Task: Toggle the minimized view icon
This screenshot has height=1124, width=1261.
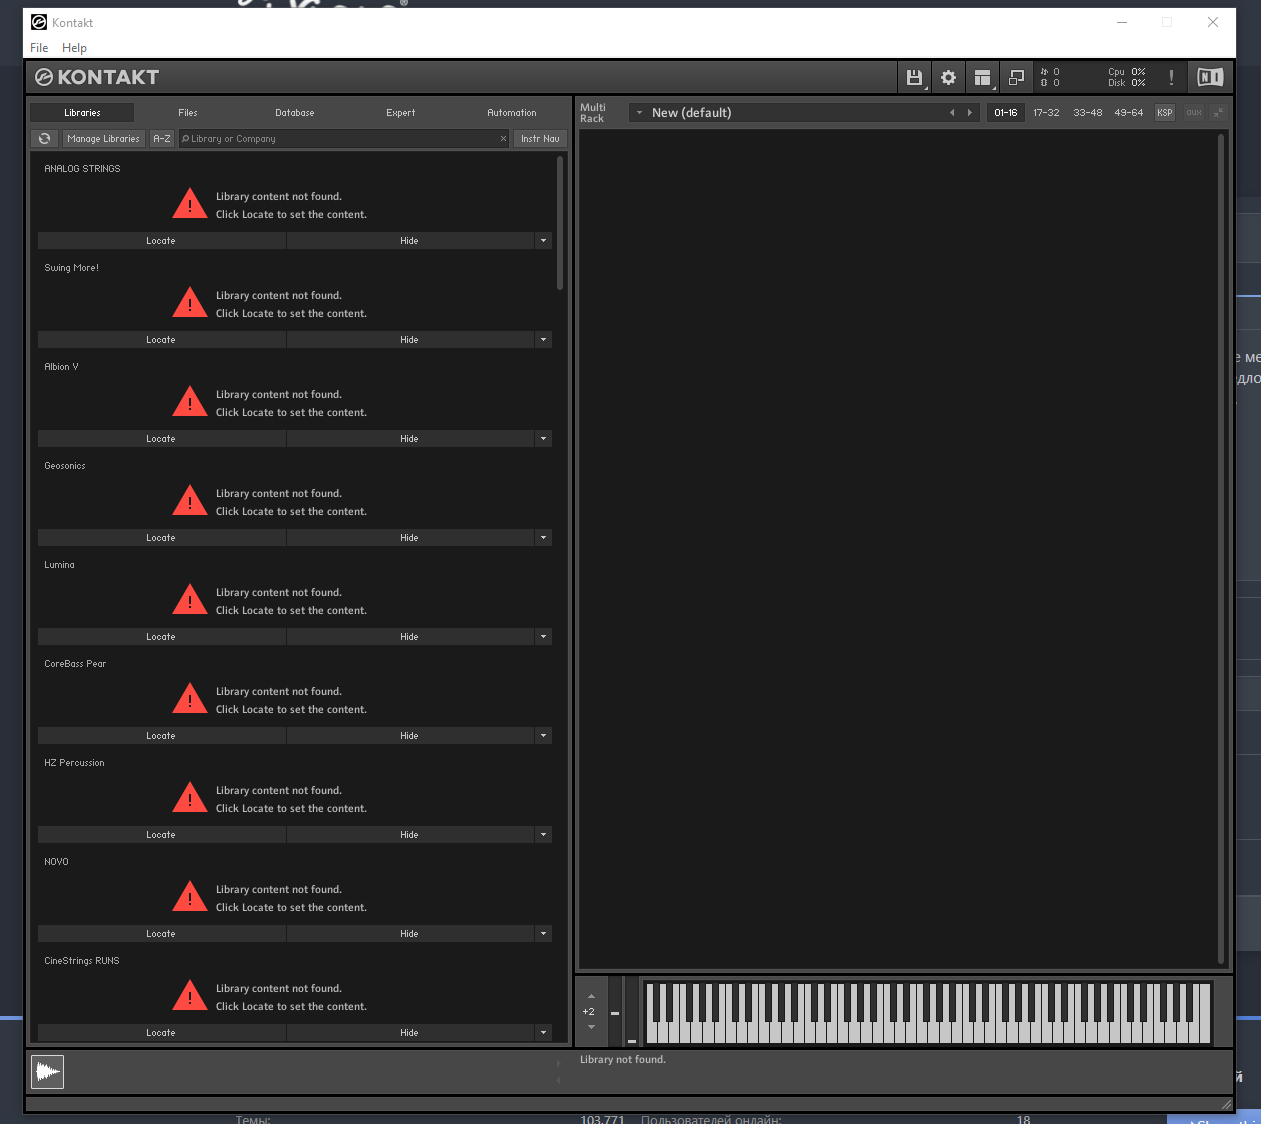Action: coord(1016,77)
